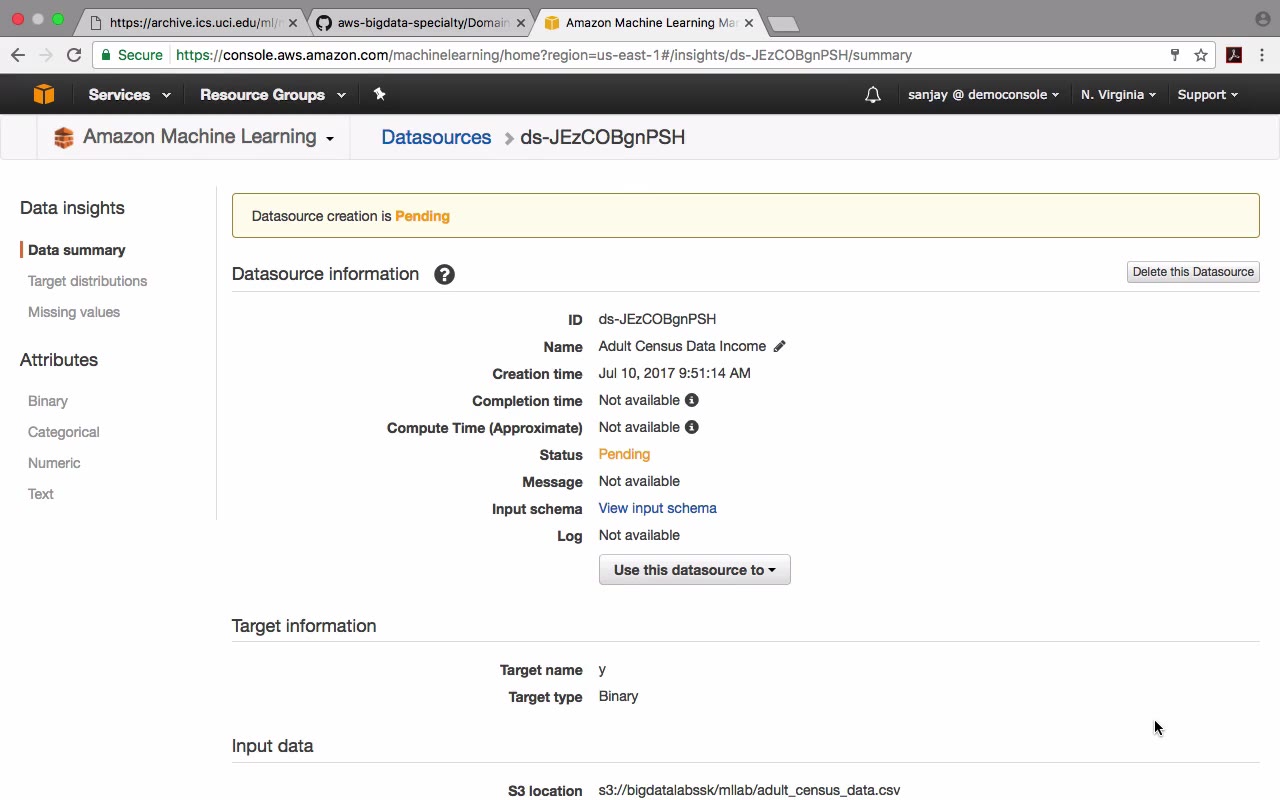Expand the Resource Groups dropdown

[272, 95]
